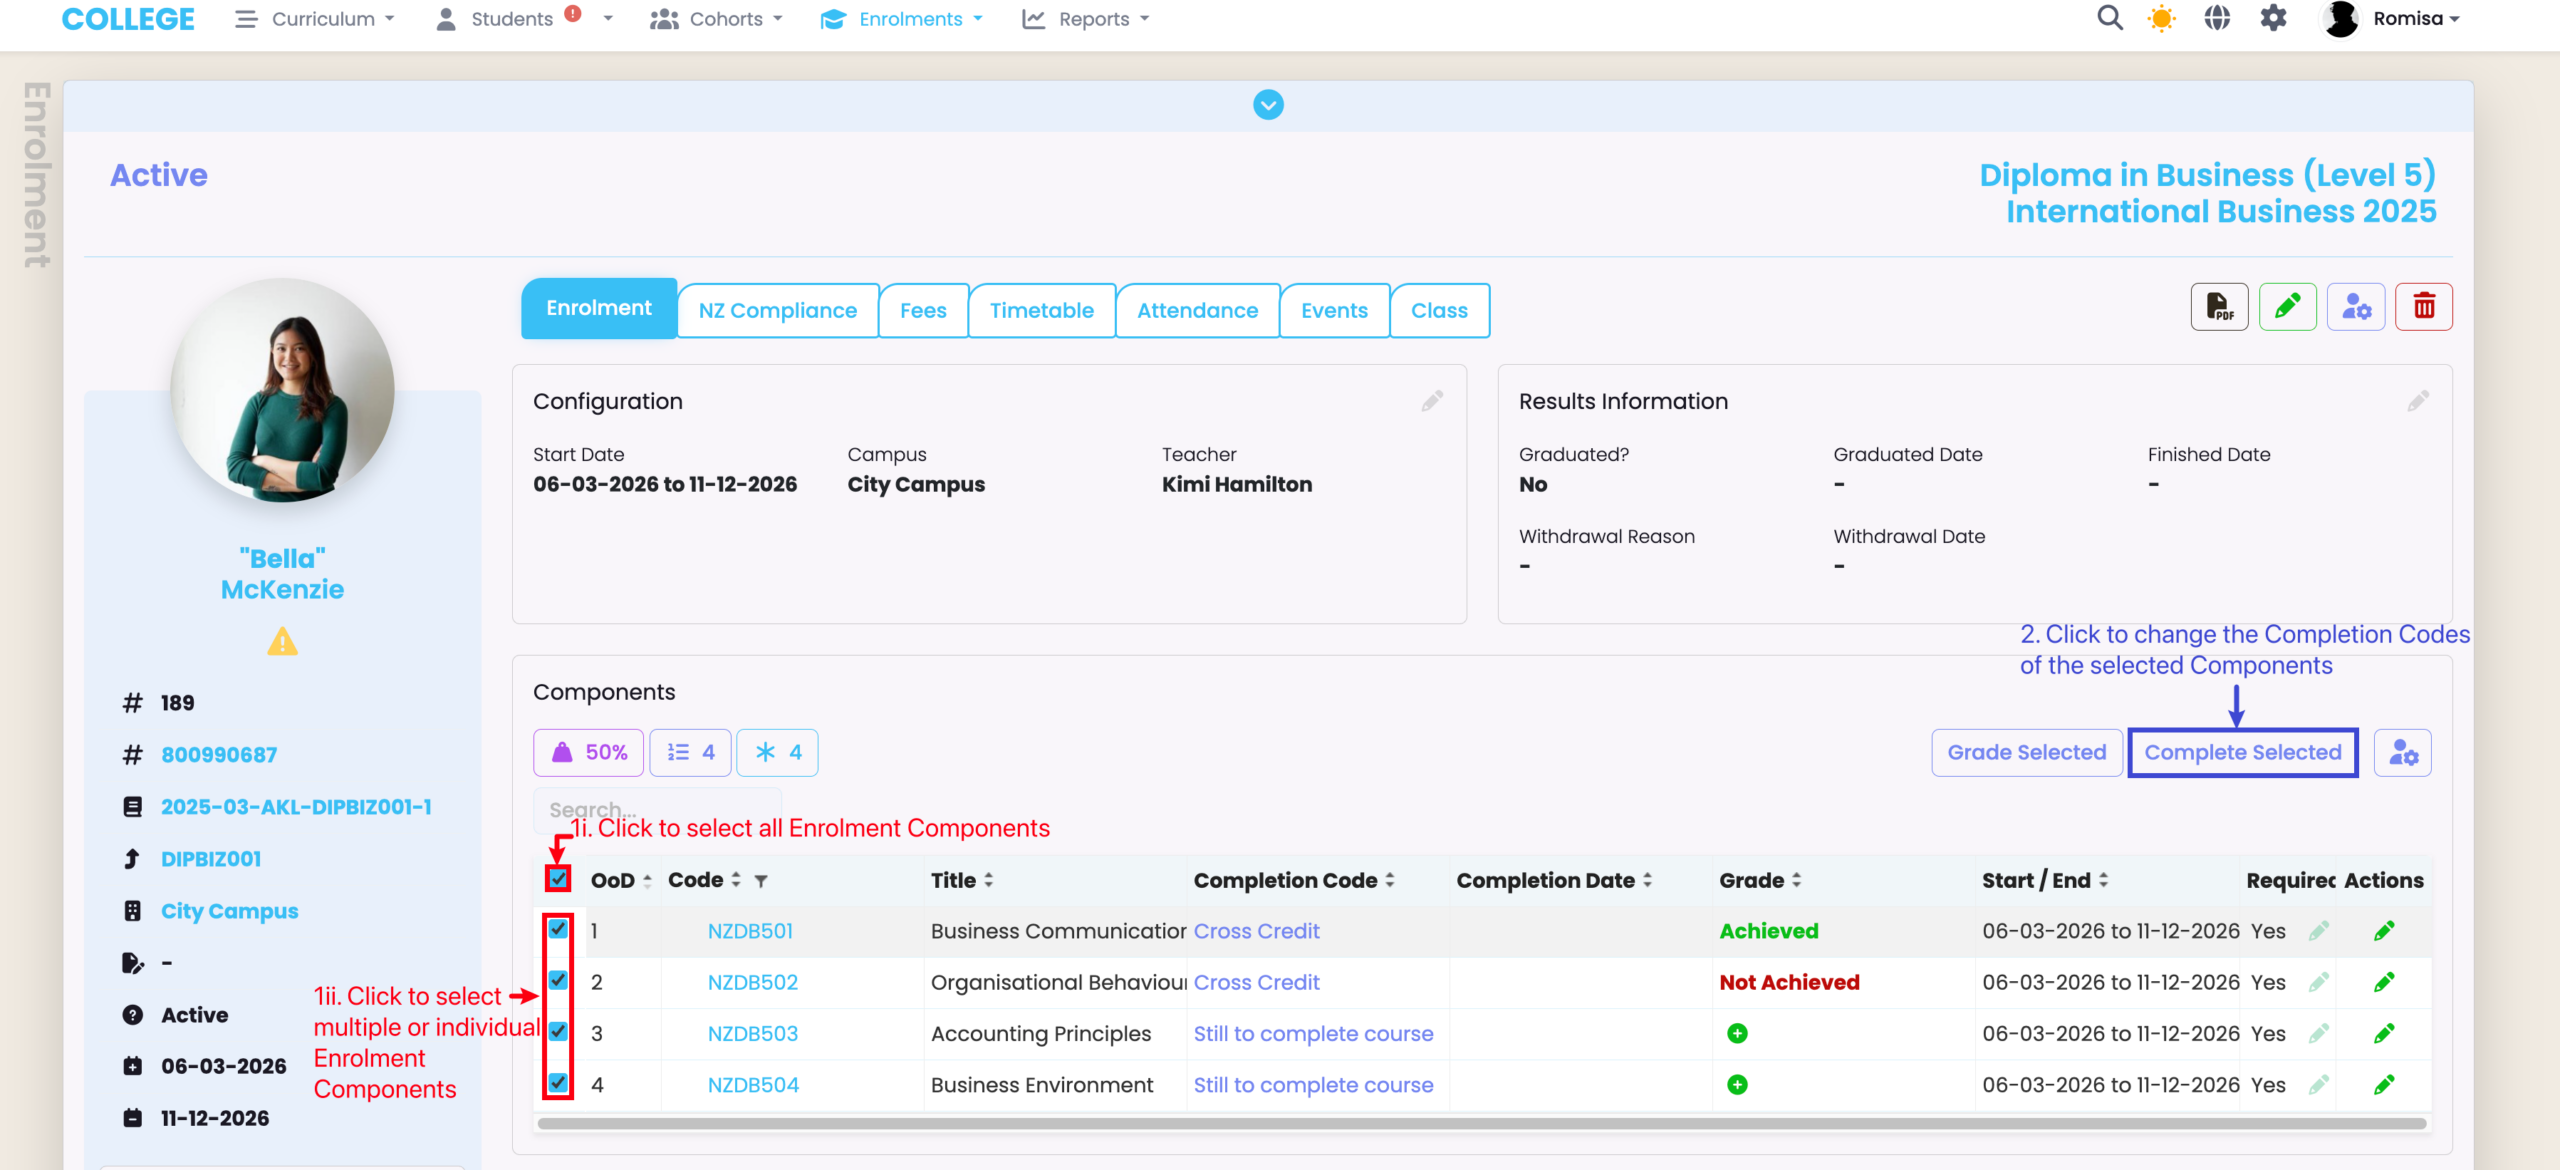2560x1170 pixels.
Task: Toggle the sun theme icon
Action: tap(2161, 19)
